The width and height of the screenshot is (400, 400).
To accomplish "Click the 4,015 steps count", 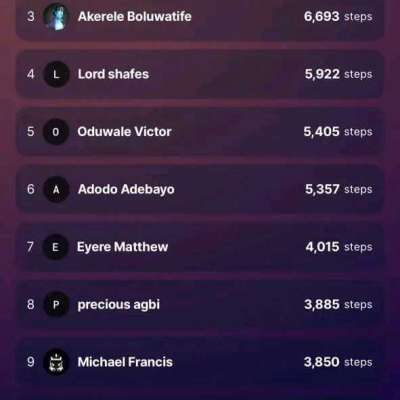I will [x=339, y=247].
